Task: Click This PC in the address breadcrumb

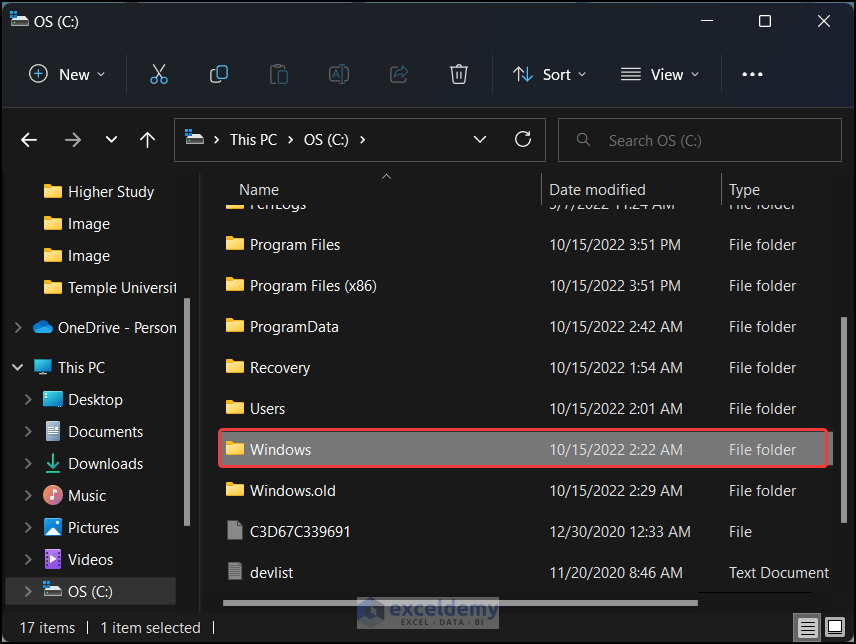Action: coord(253,140)
